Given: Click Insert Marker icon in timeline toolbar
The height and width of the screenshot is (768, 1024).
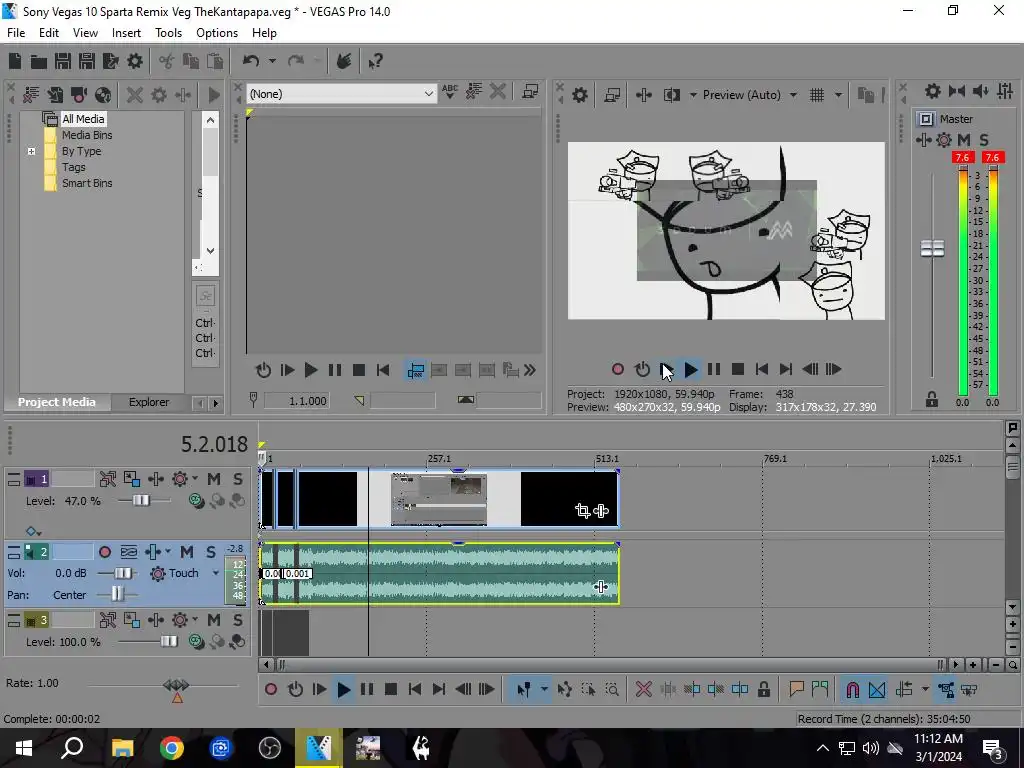Looking at the screenshot, I should click(x=796, y=689).
